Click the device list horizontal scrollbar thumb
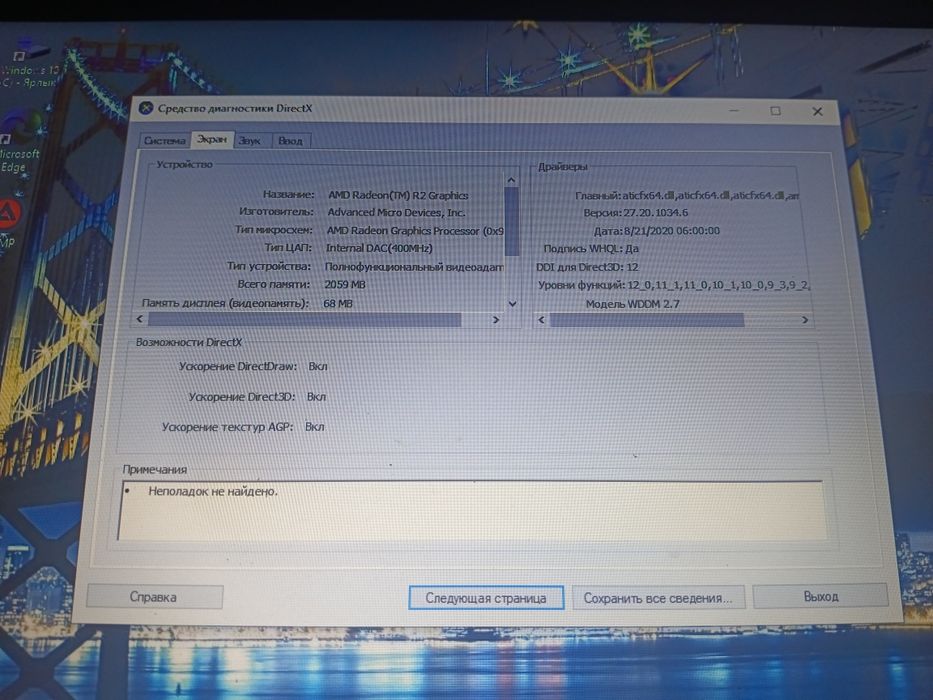 click(x=305, y=320)
